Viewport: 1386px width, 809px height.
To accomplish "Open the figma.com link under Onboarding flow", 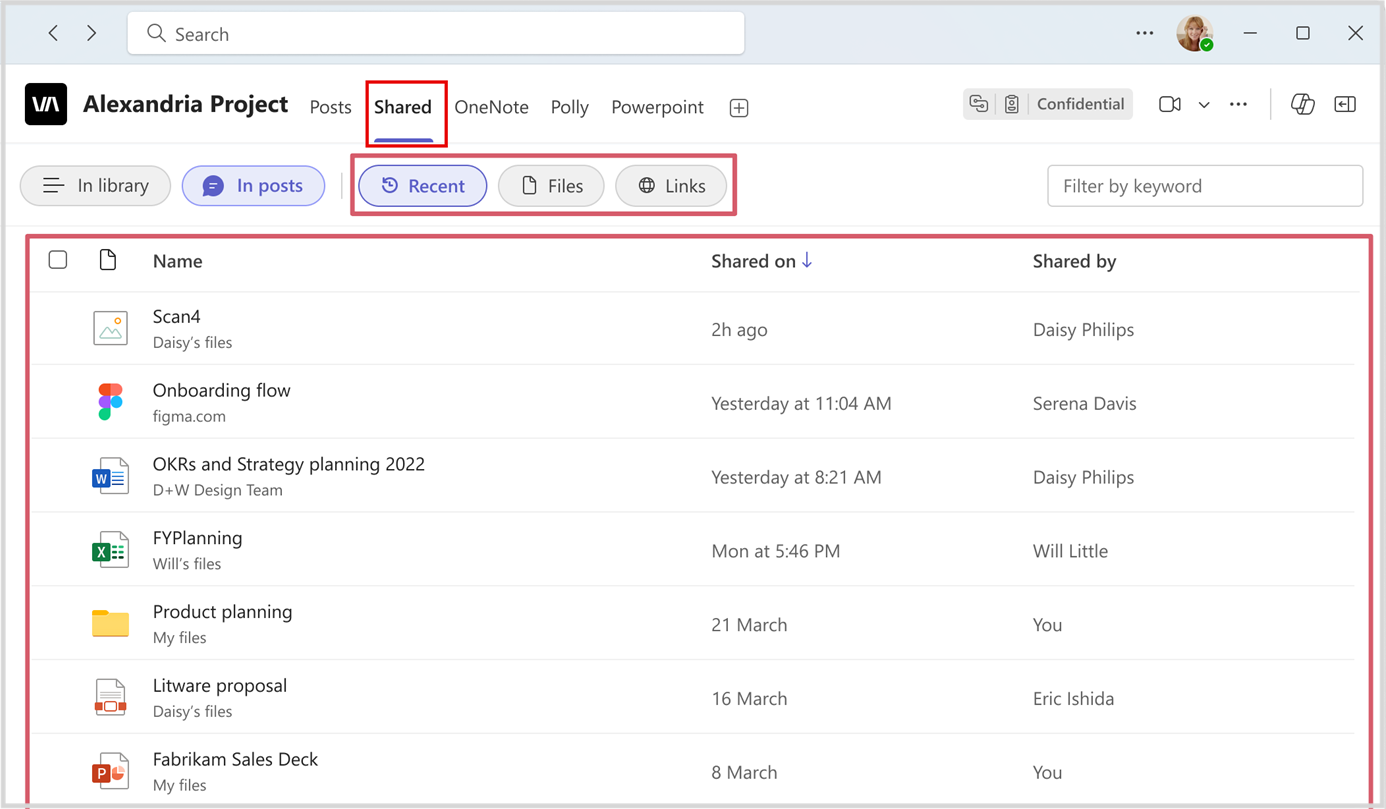I will click(189, 416).
